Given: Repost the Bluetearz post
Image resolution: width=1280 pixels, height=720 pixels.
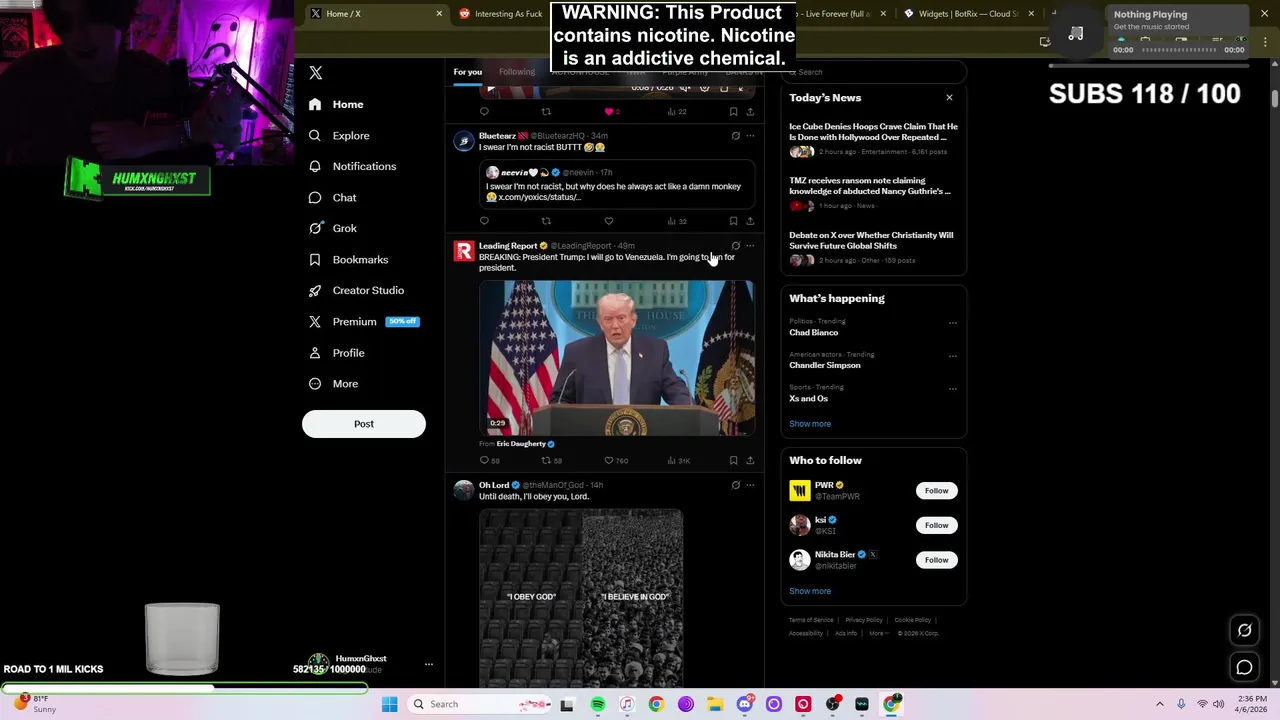Looking at the screenshot, I should tap(546, 221).
